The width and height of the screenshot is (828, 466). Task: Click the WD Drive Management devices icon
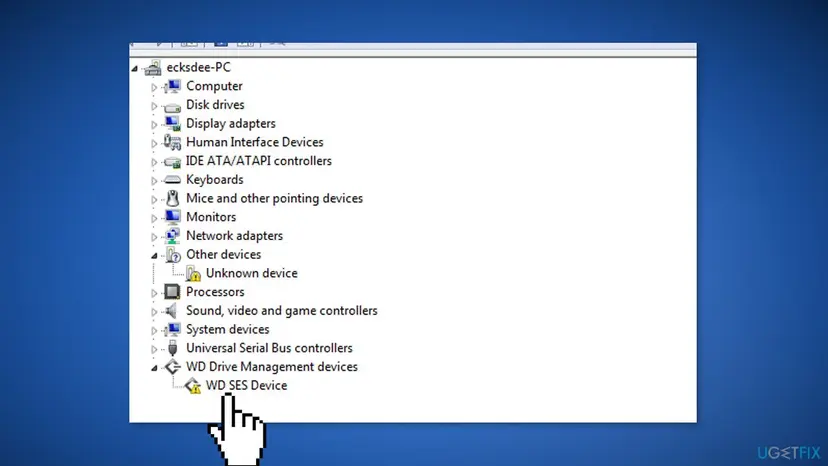point(172,367)
